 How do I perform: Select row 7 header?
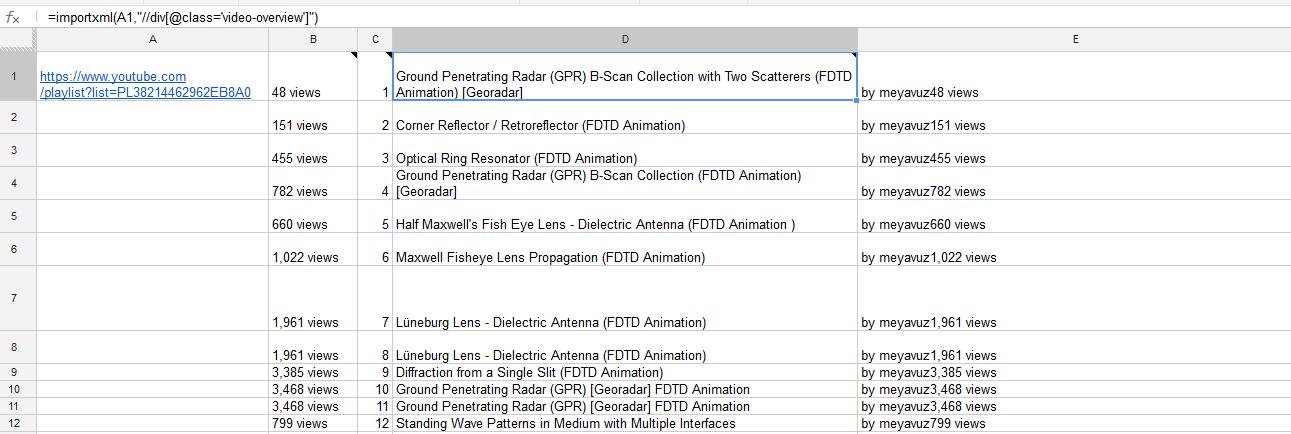click(18, 298)
